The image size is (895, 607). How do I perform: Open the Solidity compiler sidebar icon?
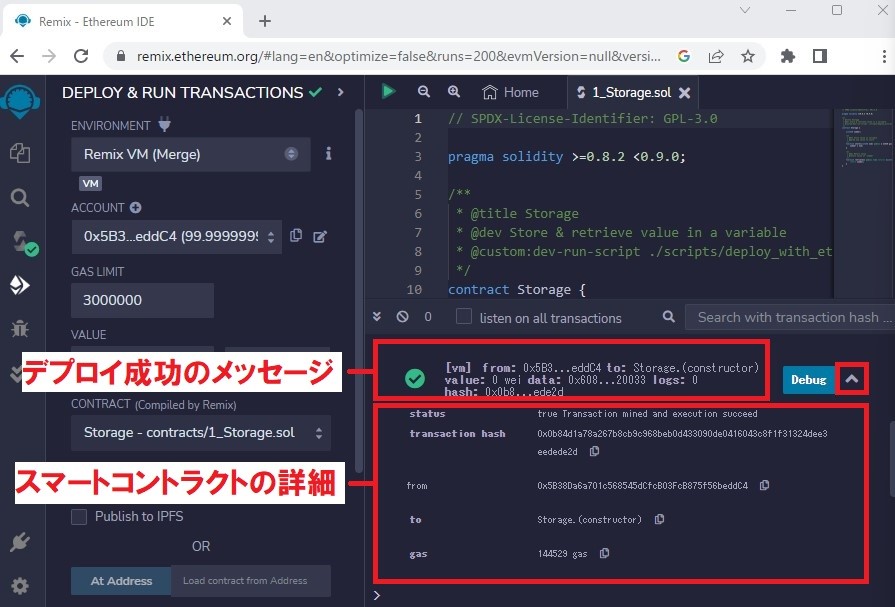(24, 242)
